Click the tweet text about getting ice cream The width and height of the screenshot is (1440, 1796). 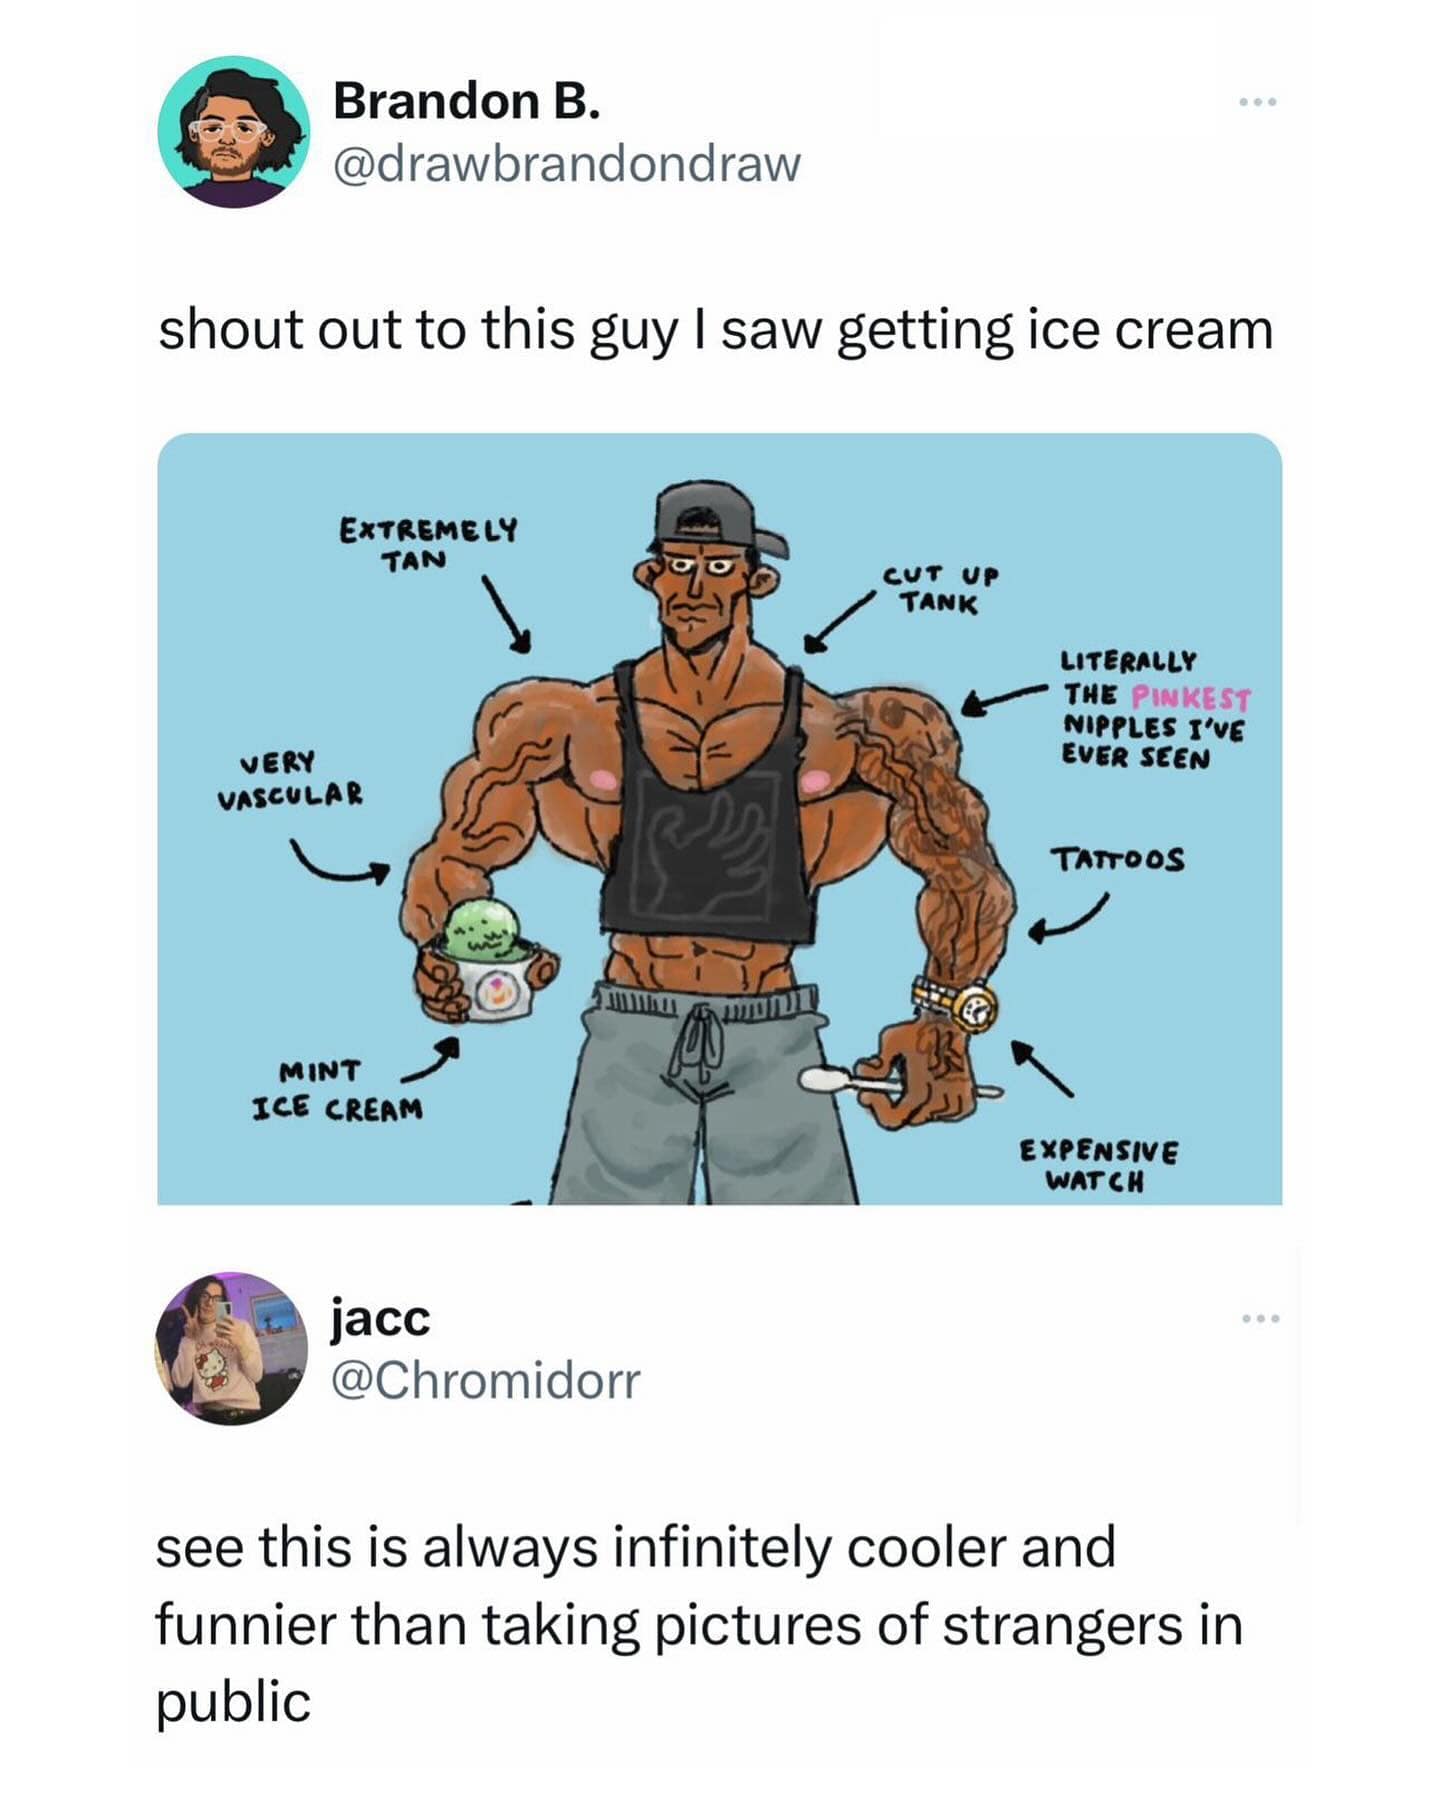pyautogui.click(x=715, y=330)
